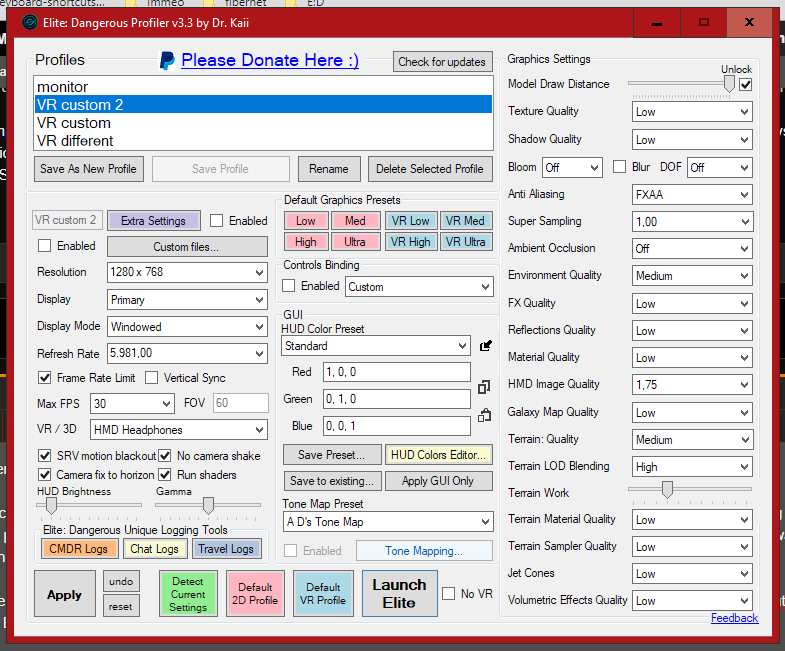Toggle the Unlock draw distance checkbox
The image size is (785, 651).
point(745,84)
